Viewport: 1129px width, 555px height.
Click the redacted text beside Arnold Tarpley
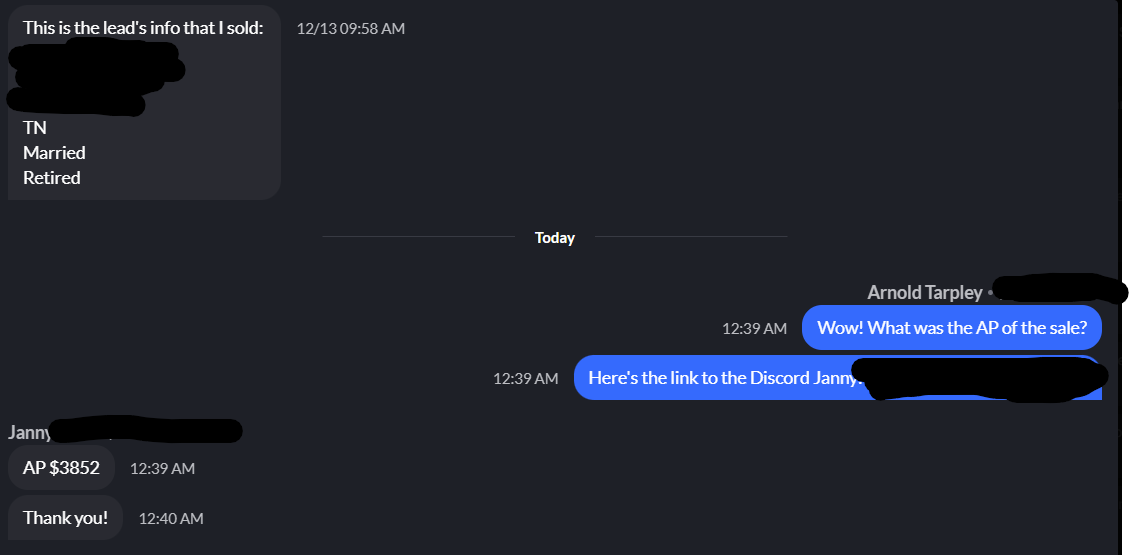point(1055,289)
